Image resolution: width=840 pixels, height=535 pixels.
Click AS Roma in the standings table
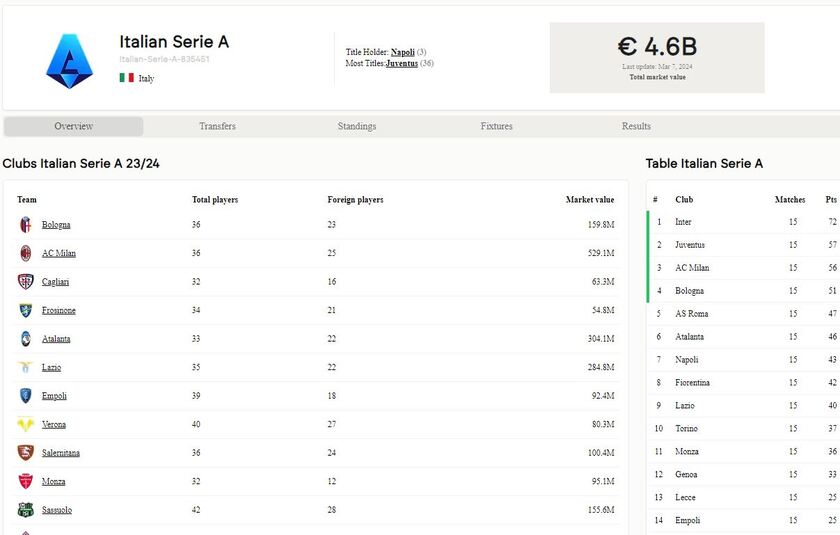[692, 314]
